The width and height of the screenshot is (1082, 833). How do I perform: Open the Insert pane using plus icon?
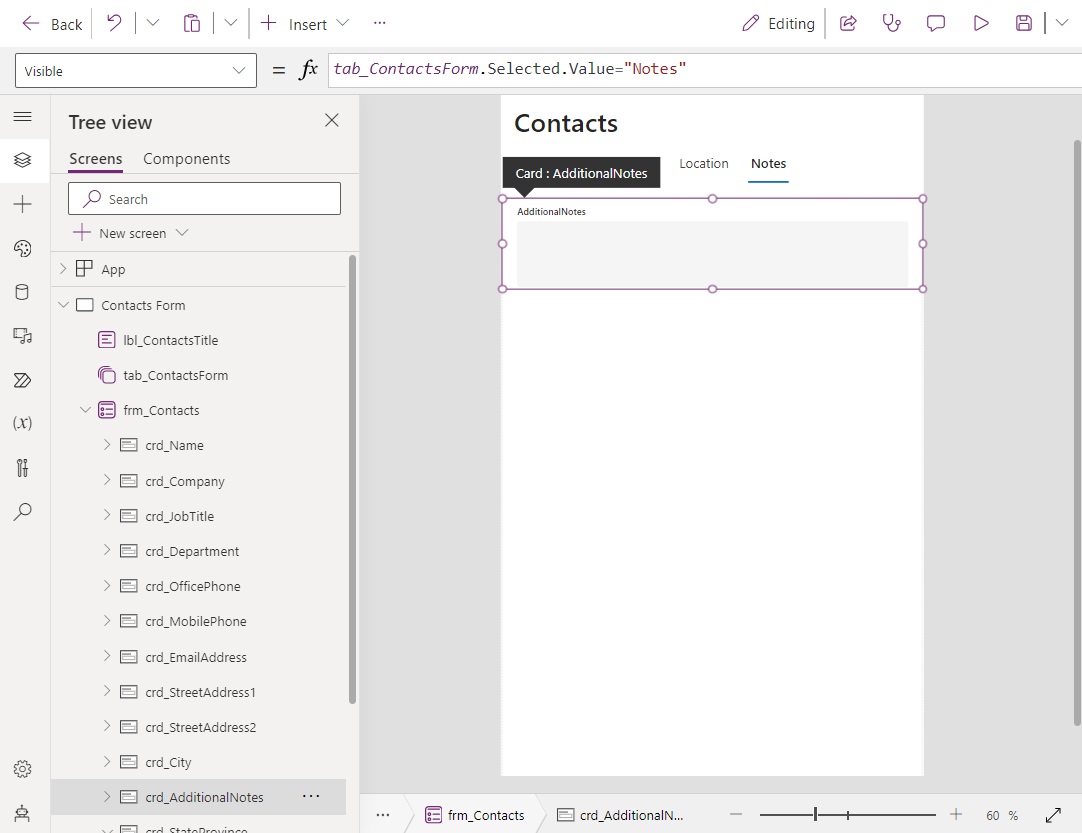point(22,204)
